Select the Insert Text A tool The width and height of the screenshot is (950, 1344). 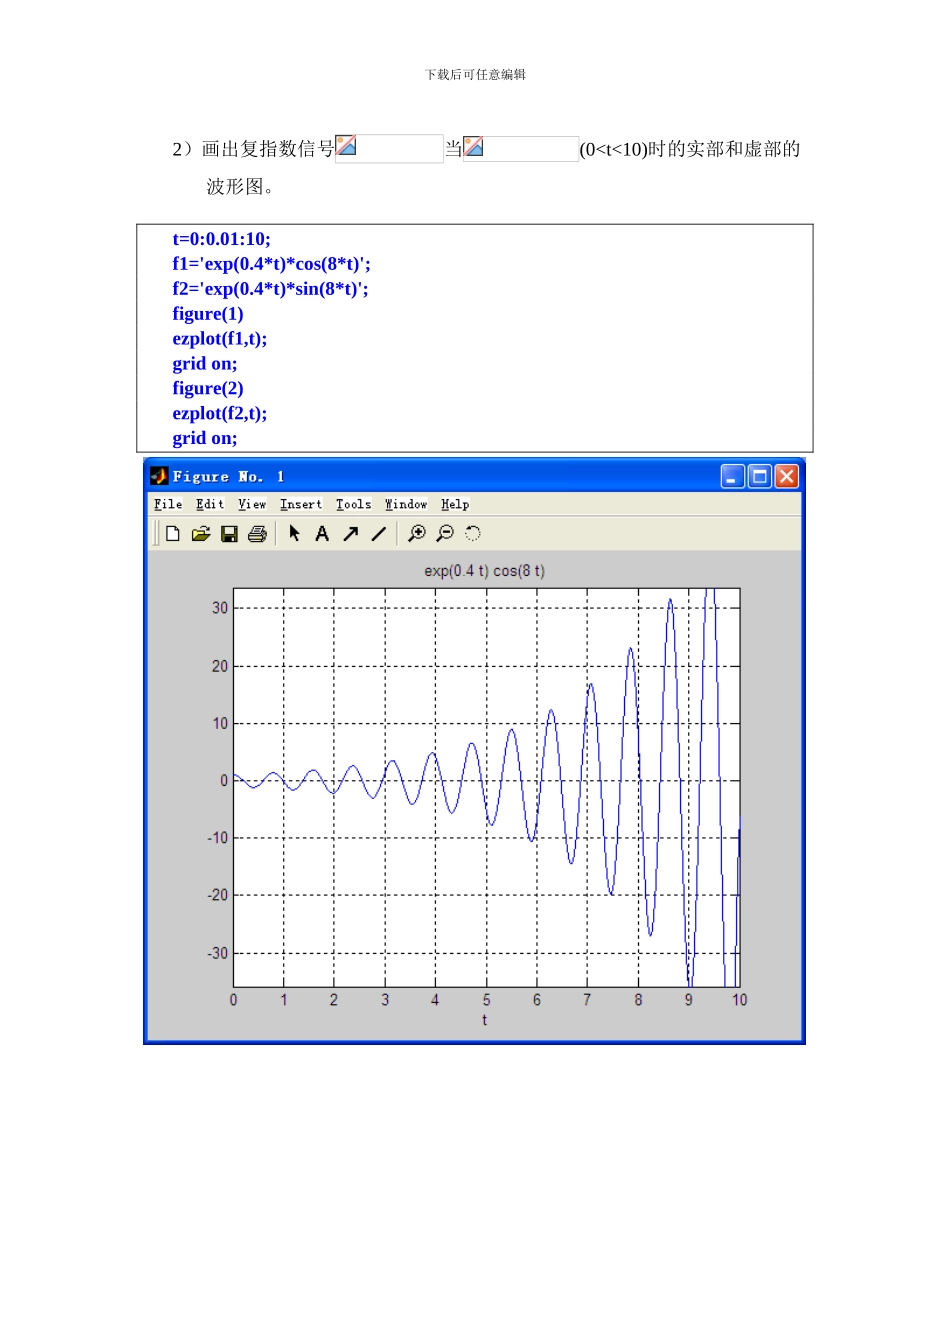click(322, 534)
